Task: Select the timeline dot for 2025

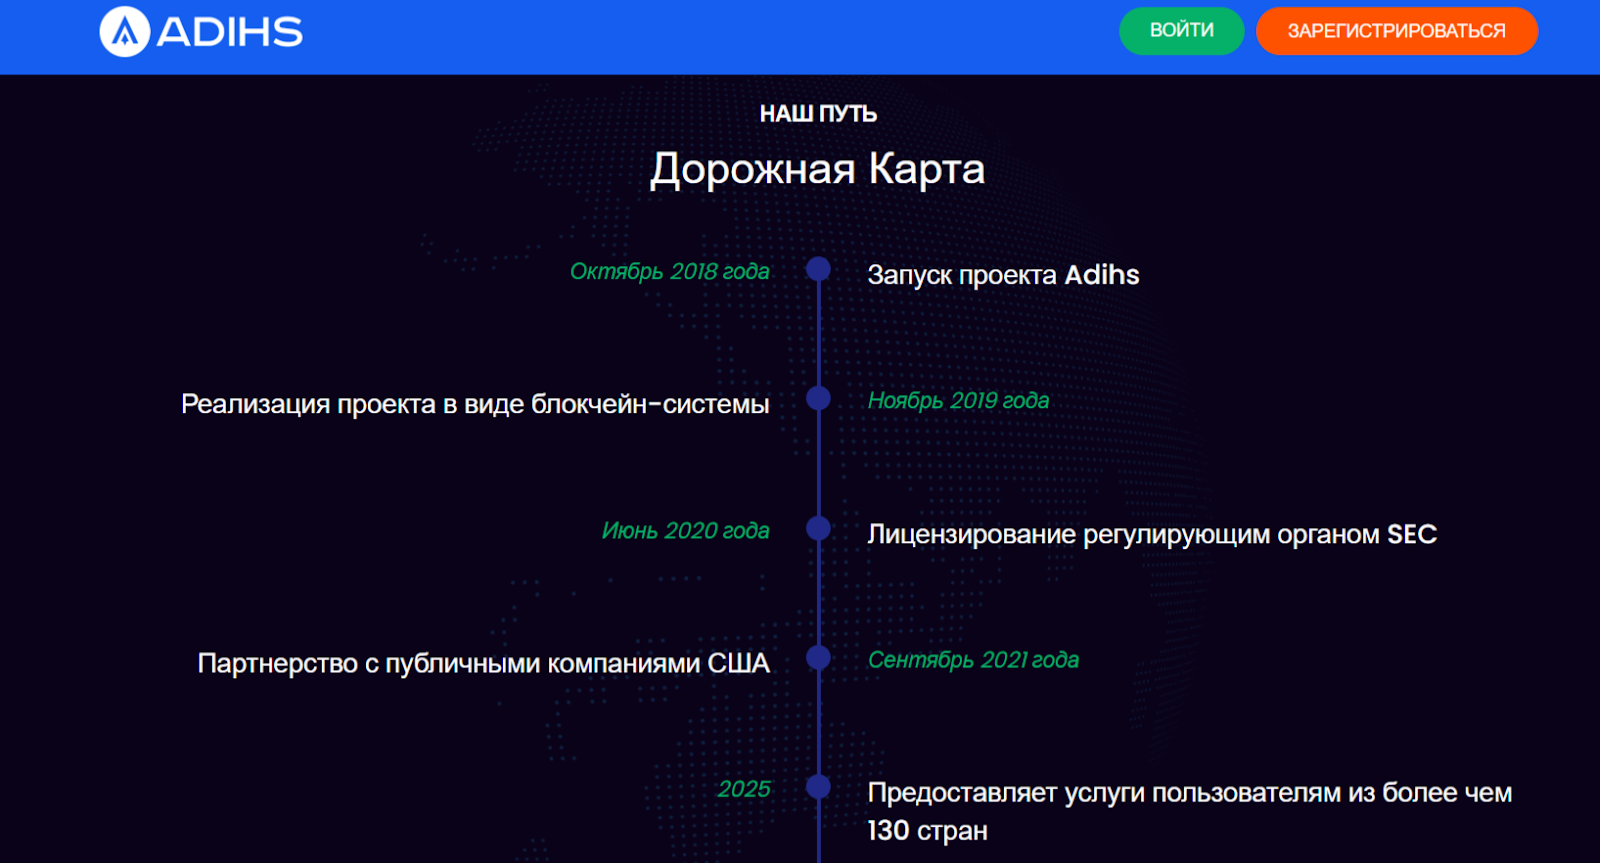Action: click(x=818, y=787)
